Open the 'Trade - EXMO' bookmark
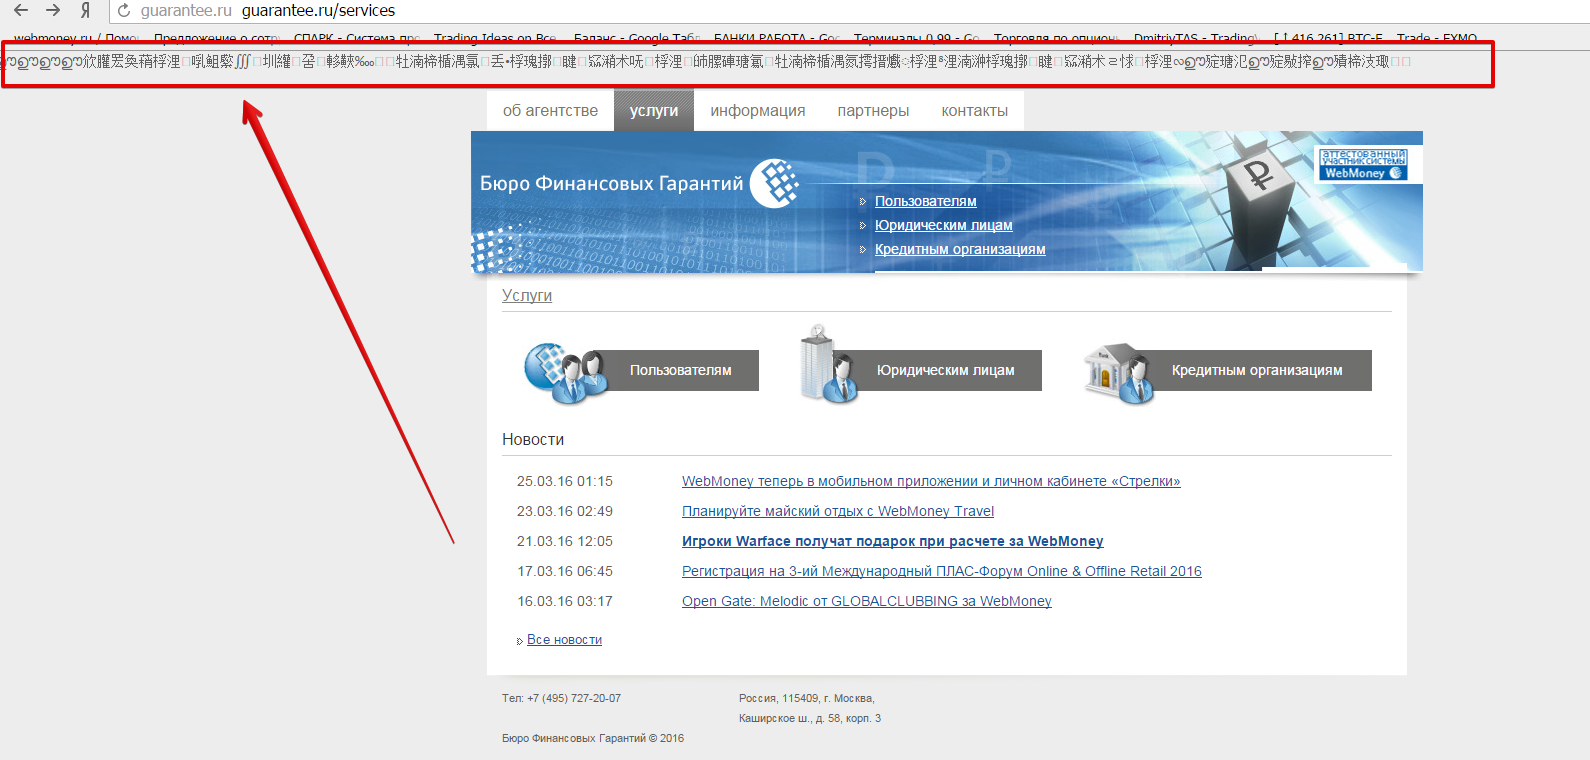The width and height of the screenshot is (1590, 760). [1436, 38]
